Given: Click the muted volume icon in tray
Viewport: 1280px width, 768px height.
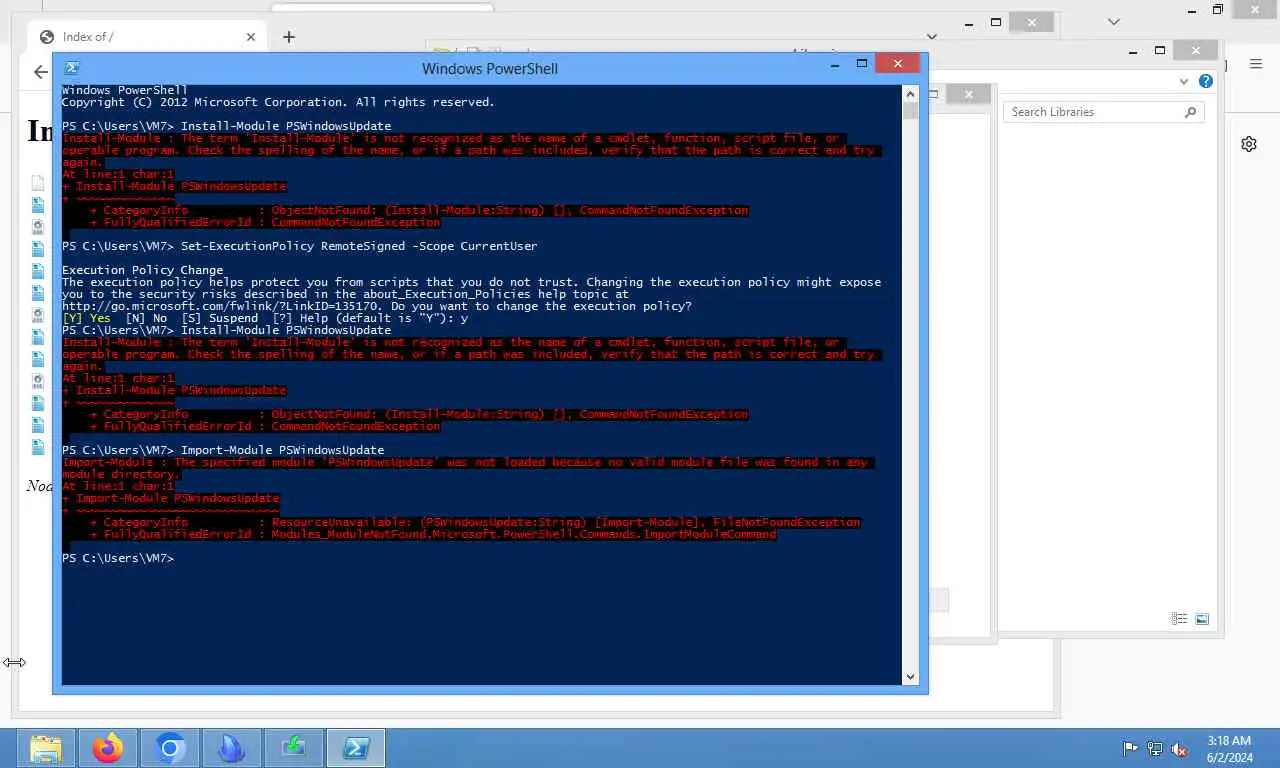Looking at the screenshot, I should (x=1180, y=748).
